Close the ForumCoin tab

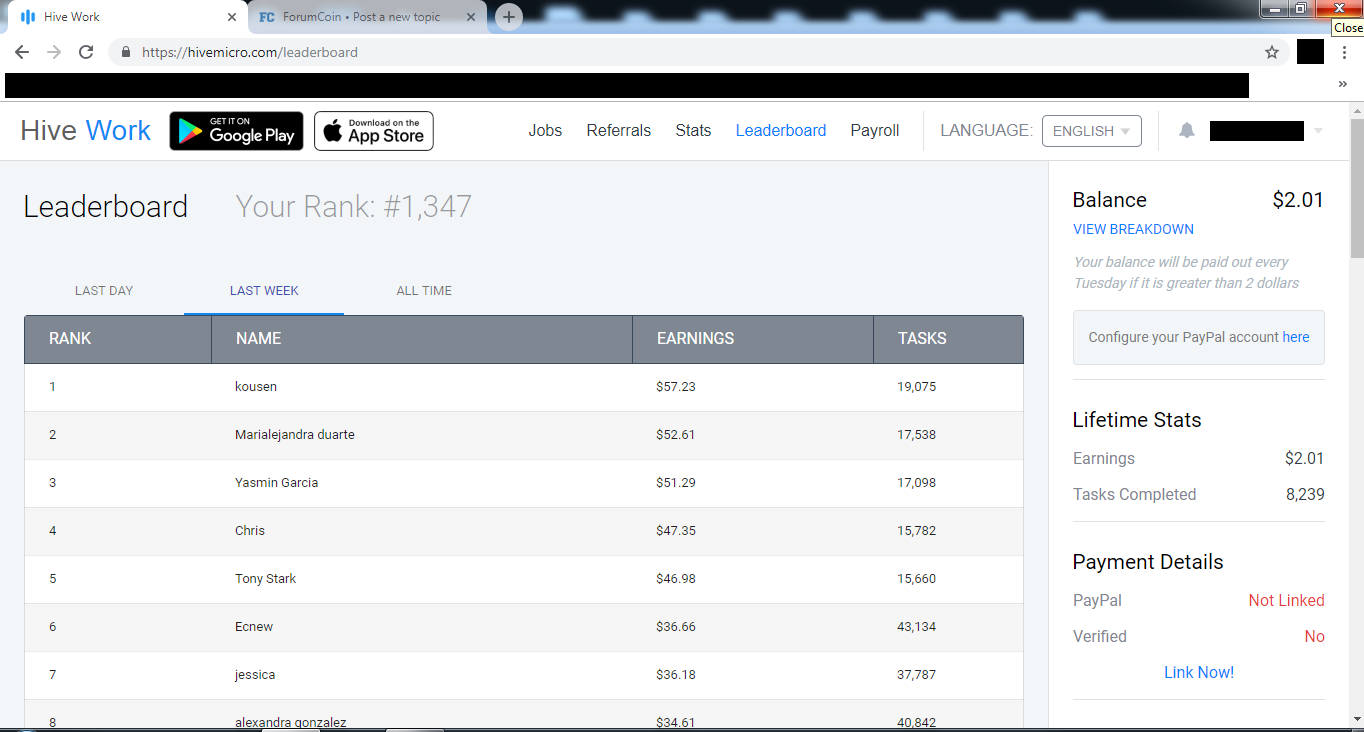[471, 17]
